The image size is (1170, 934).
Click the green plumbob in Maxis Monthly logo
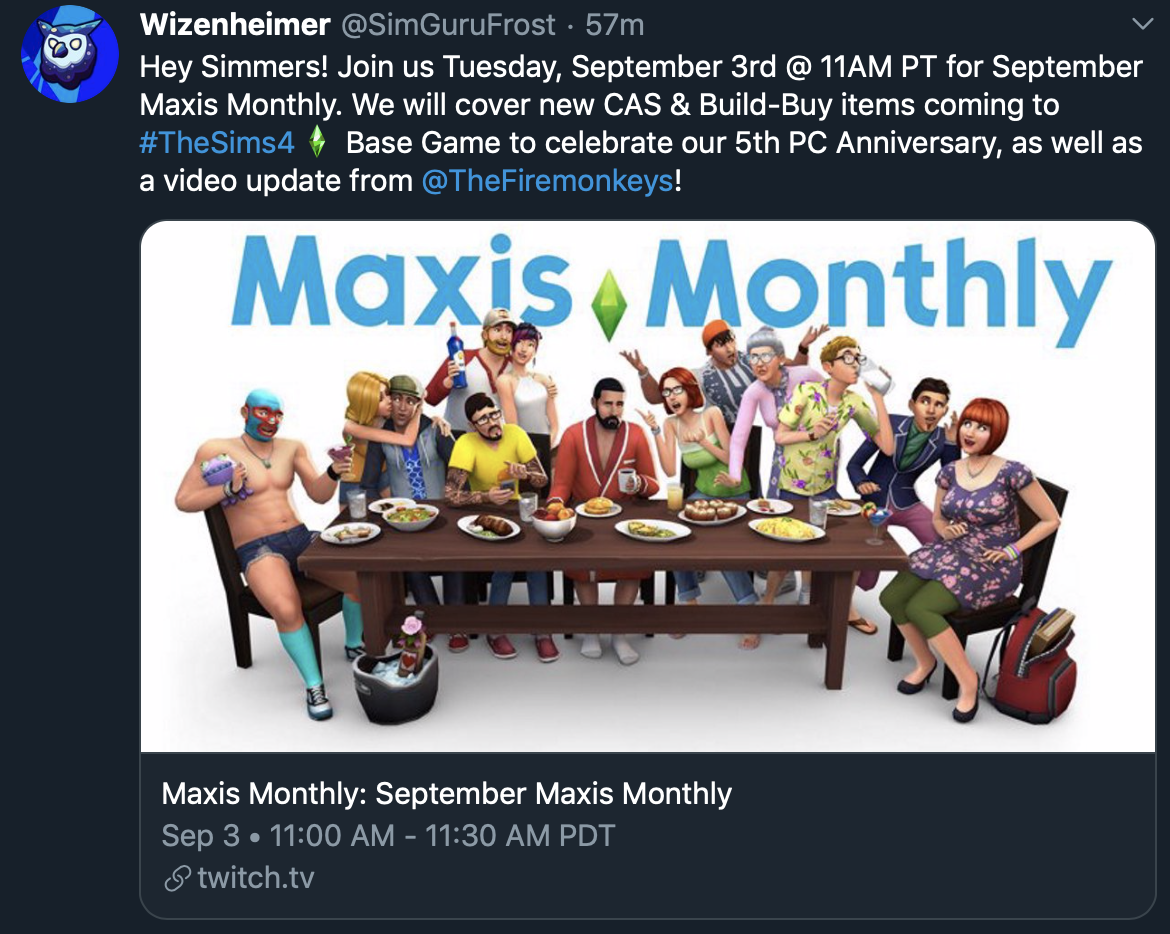click(609, 304)
